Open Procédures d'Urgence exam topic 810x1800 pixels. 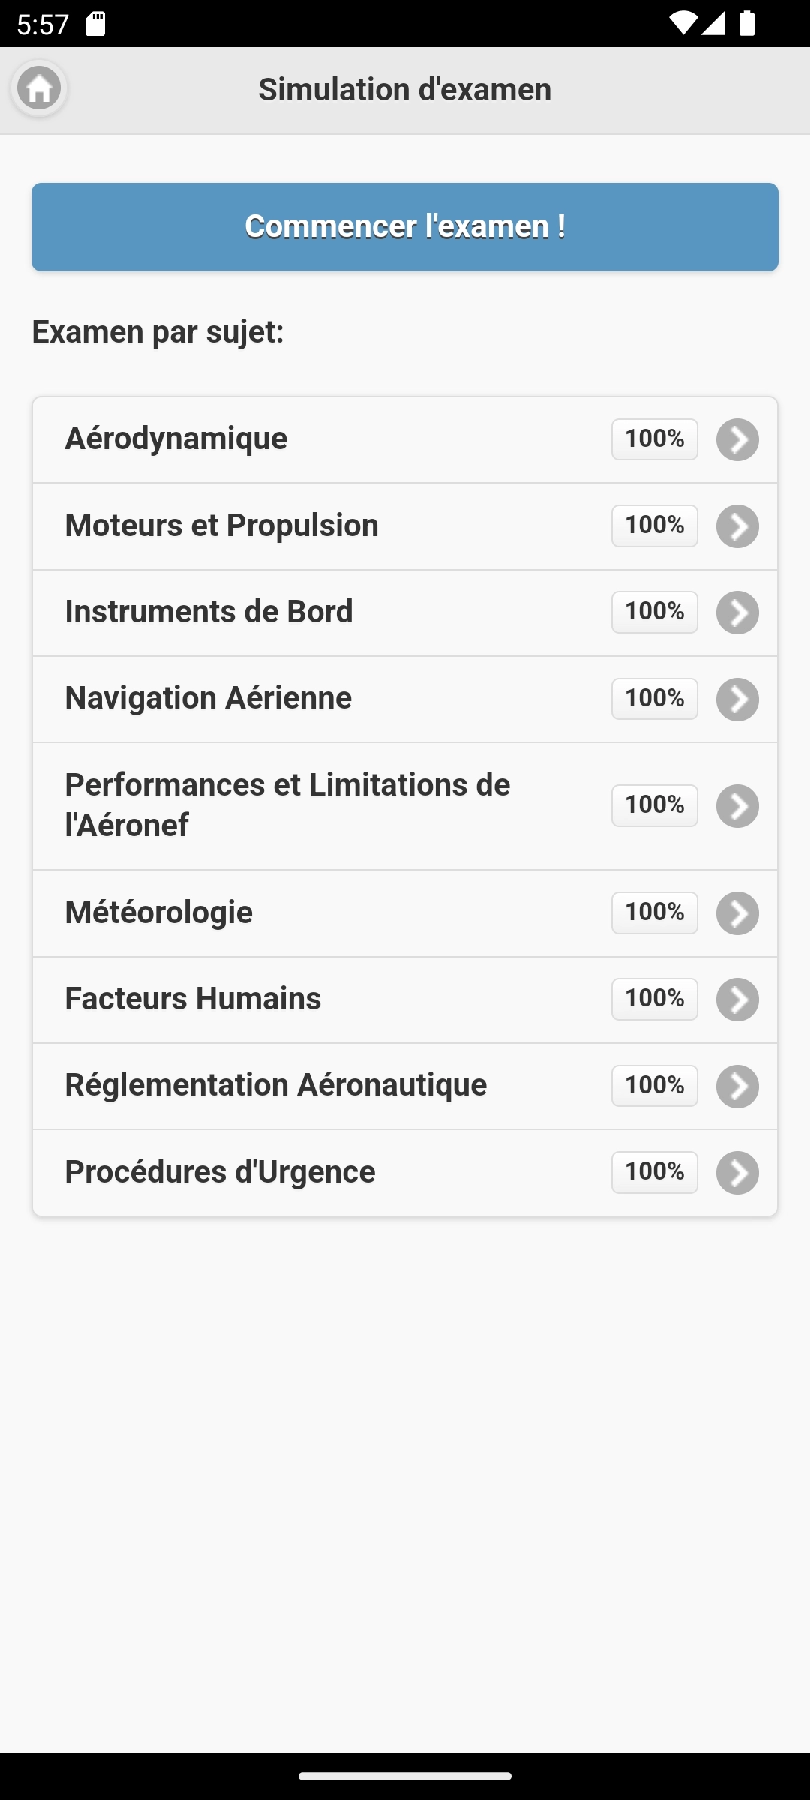pyautogui.click(x=220, y=1172)
